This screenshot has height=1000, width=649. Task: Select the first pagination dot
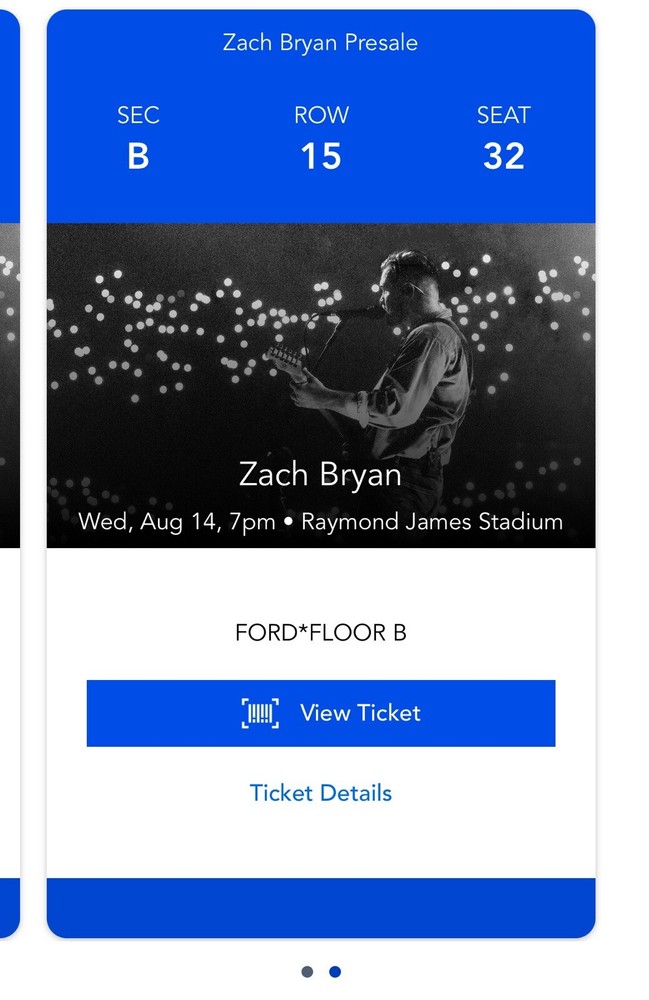[305, 970]
